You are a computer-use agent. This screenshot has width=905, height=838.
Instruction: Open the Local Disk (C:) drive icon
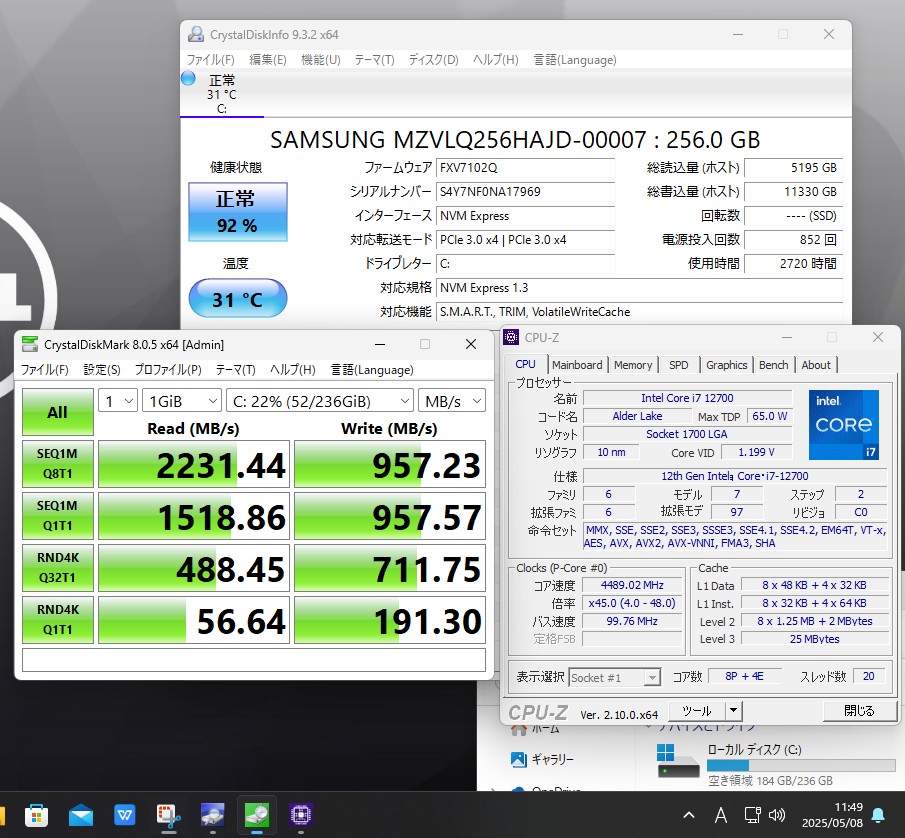[x=678, y=761]
